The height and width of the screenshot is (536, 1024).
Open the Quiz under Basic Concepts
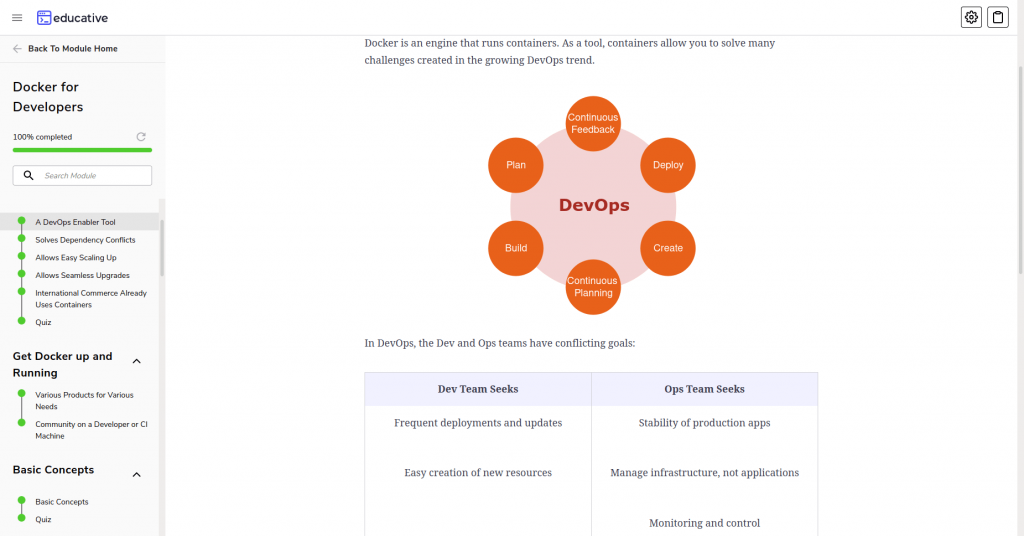[43, 519]
